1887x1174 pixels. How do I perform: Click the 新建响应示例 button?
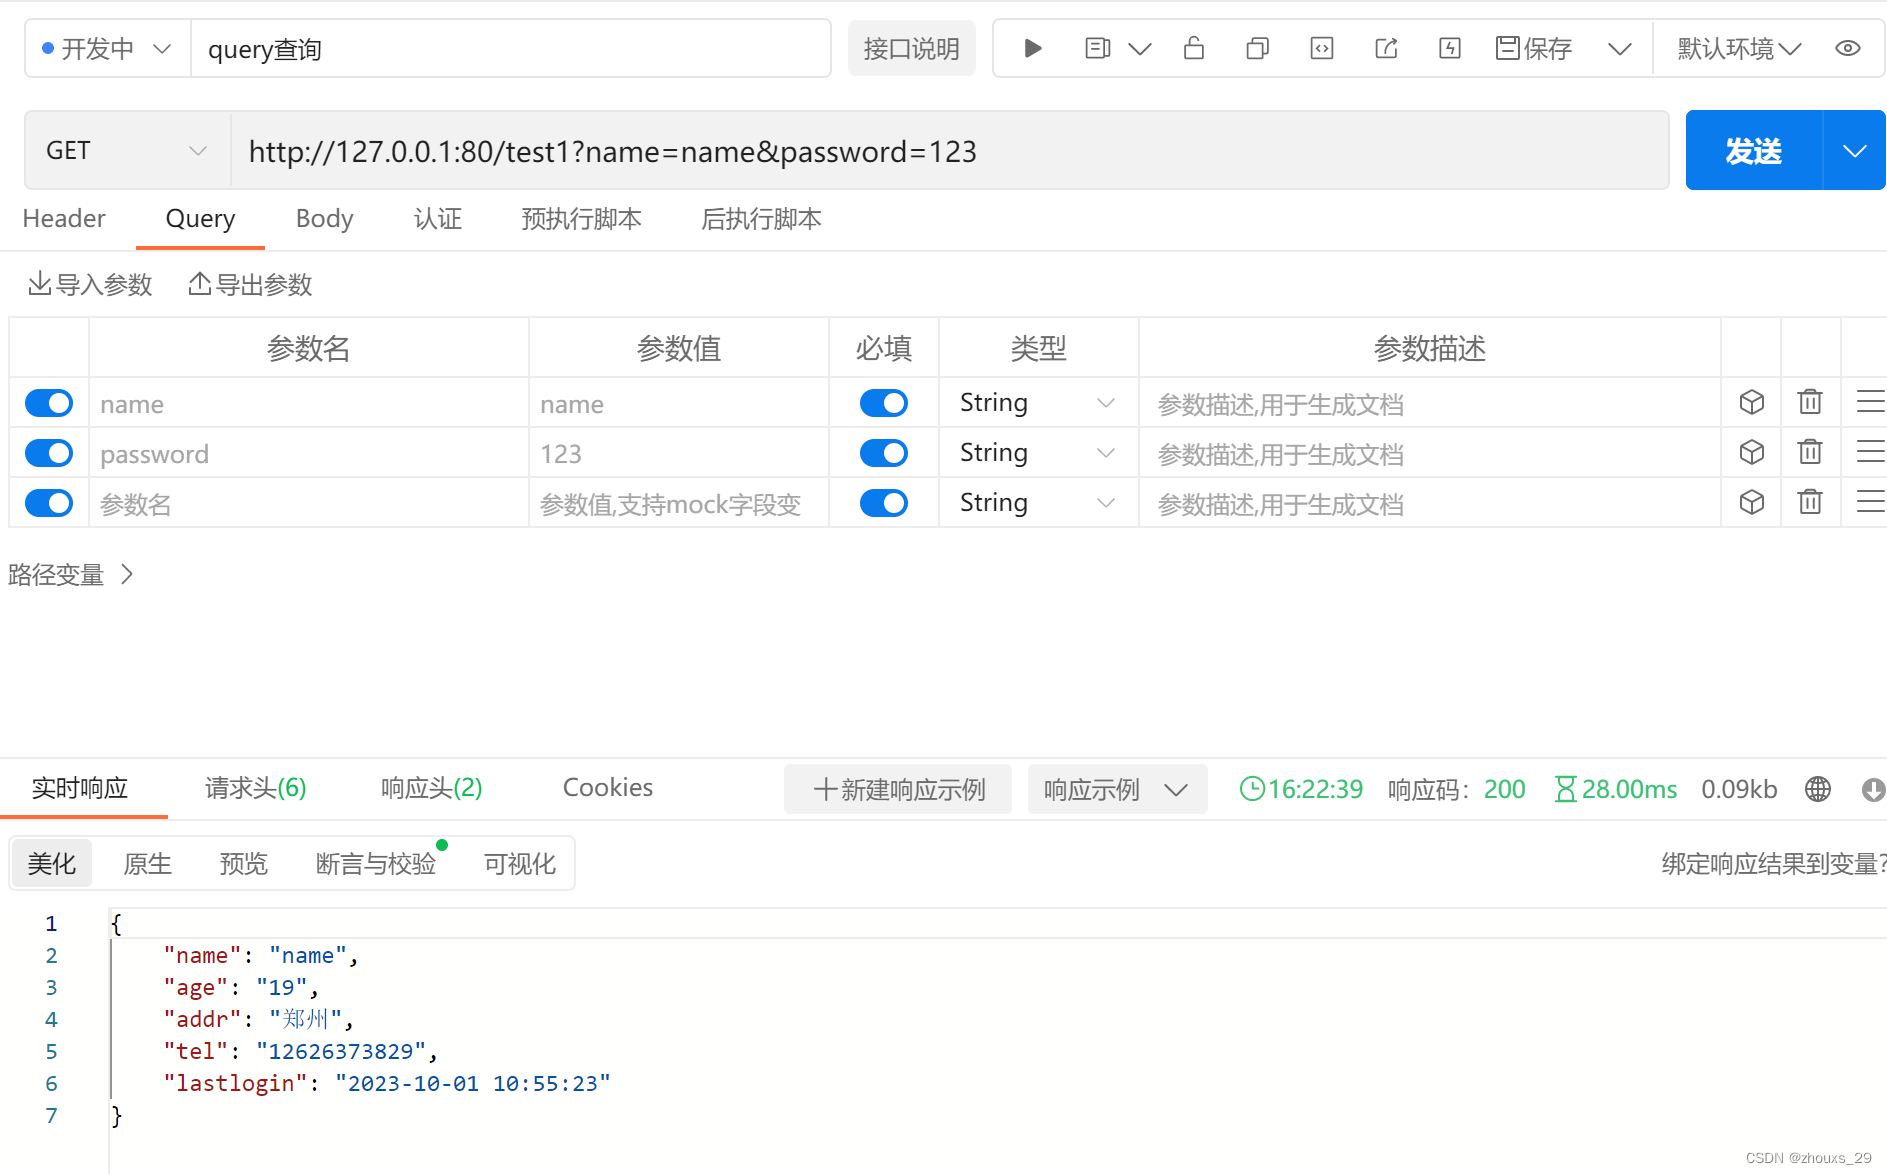click(897, 789)
